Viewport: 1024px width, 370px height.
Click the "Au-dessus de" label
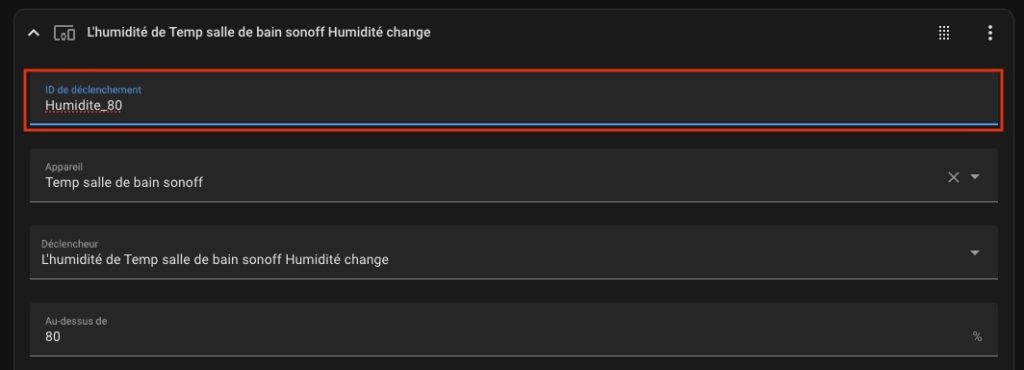point(76,321)
